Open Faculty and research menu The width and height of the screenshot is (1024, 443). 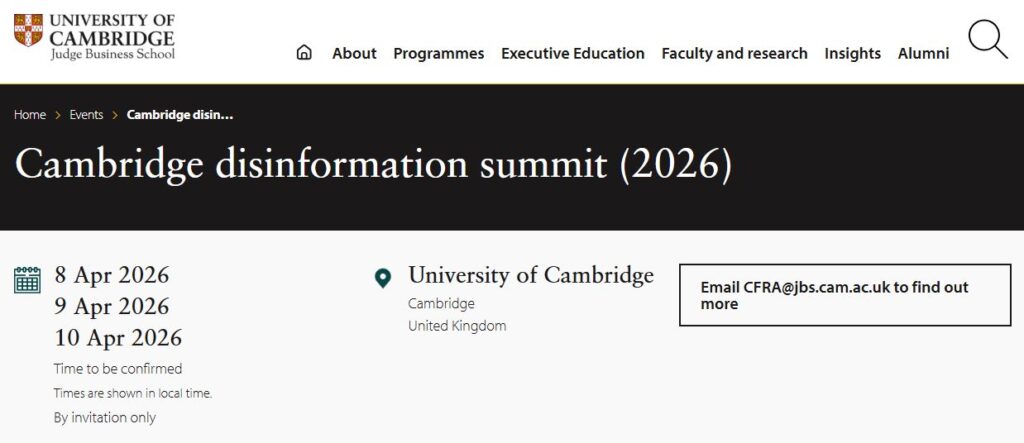click(734, 54)
